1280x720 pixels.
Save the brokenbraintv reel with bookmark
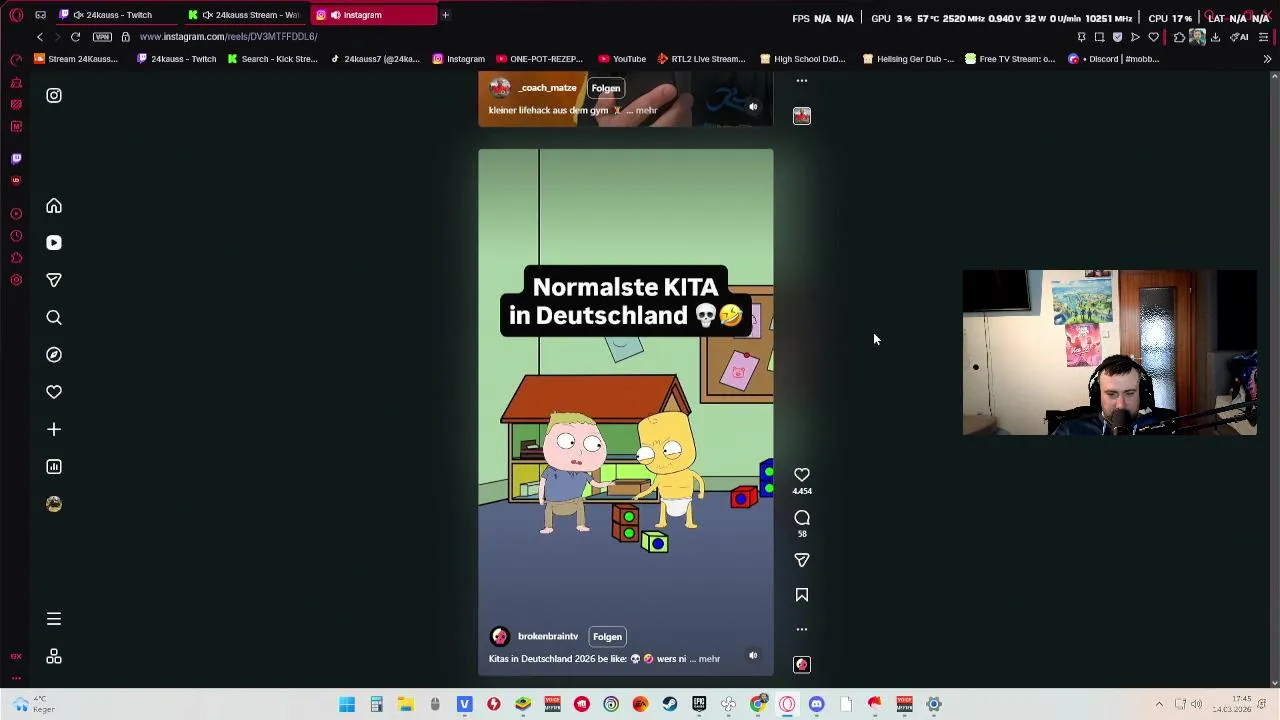click(x=802, y=595)
